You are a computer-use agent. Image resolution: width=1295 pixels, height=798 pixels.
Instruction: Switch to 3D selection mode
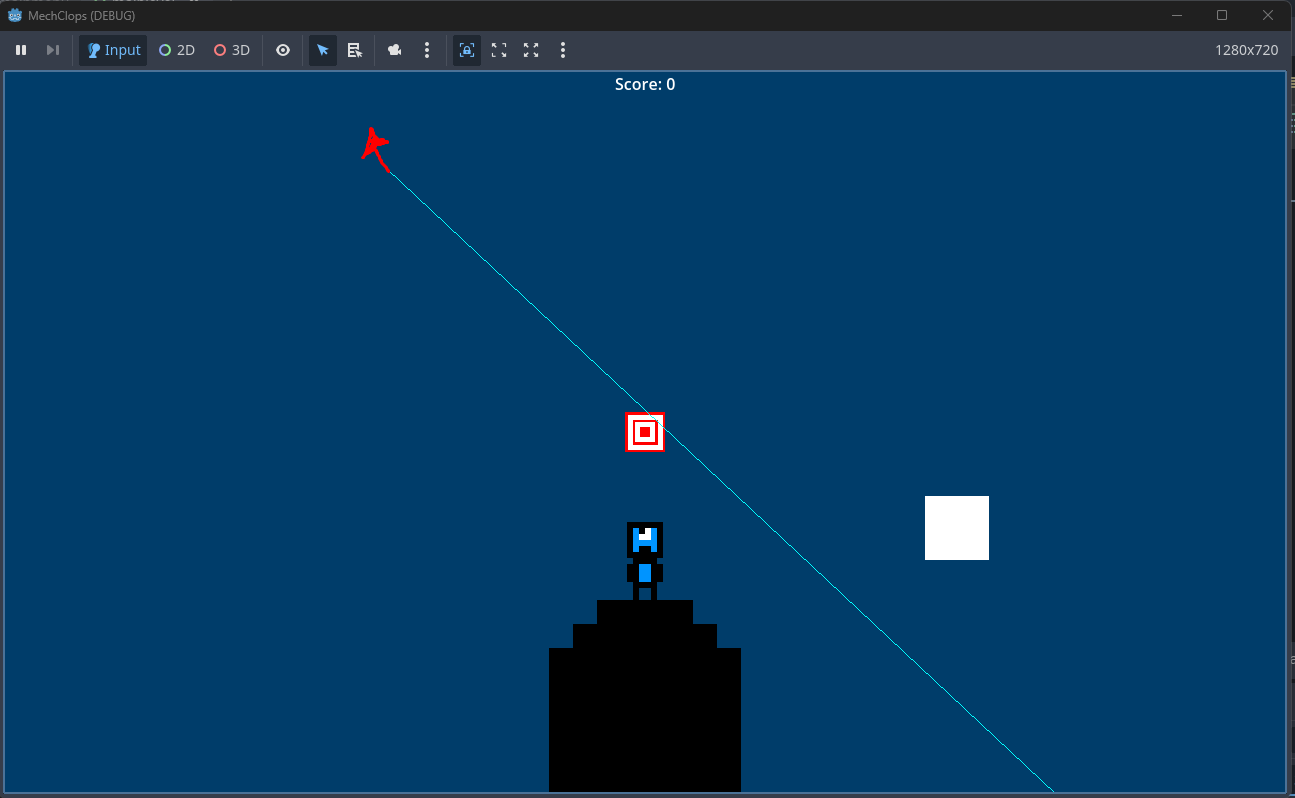click(232, 50)
